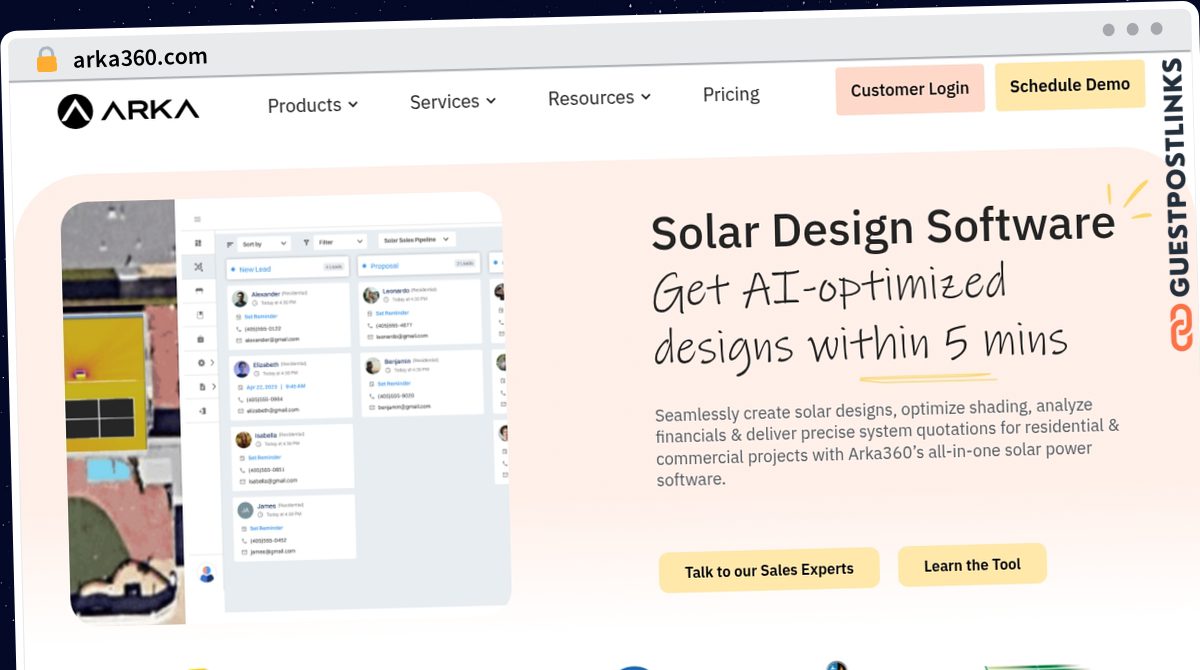Click Leonardo's avatar photo
The image size is (1200, 670).
(371, 295)
